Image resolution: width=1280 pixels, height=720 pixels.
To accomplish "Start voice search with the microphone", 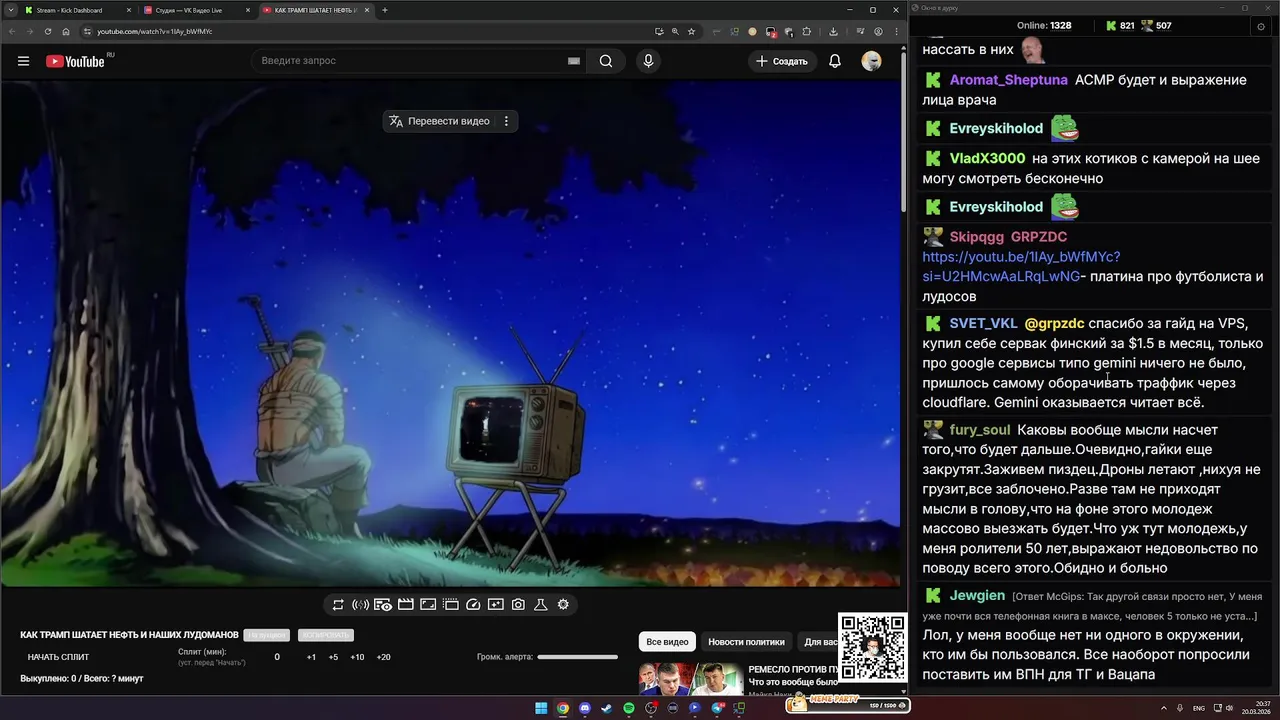I will click(648, 61).
